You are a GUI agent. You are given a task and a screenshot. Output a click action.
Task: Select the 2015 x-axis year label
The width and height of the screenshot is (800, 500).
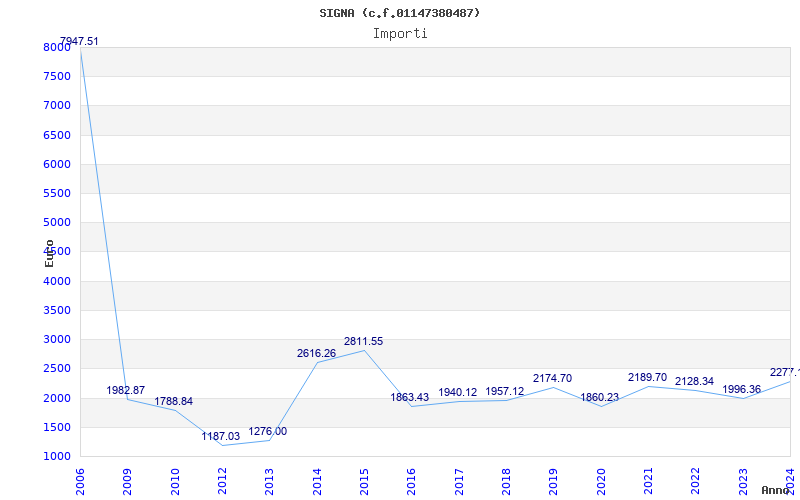click(x=365, y=481)
